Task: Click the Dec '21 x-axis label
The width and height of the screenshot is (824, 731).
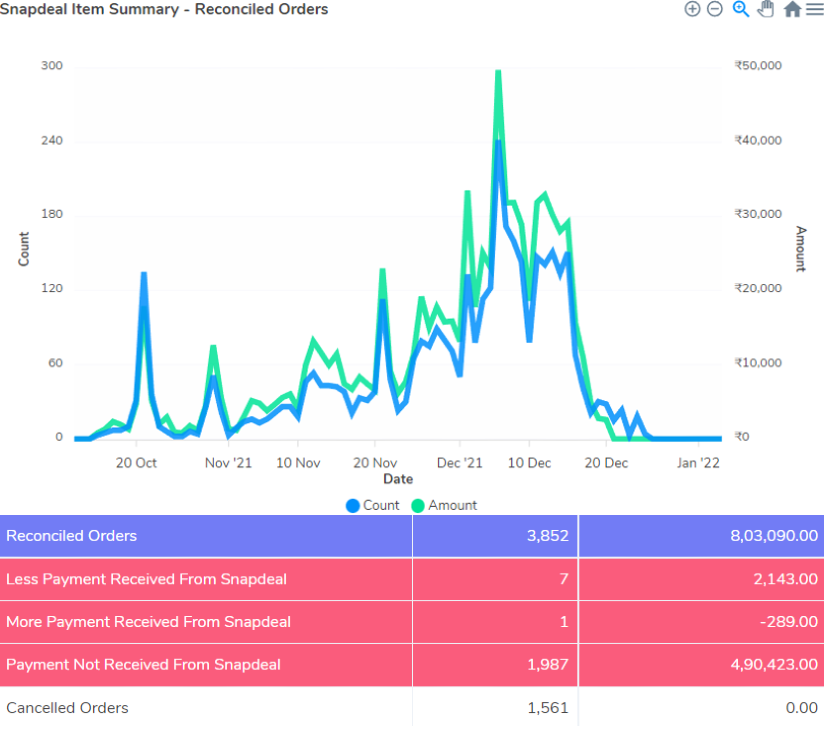Action: coord(459,463)
